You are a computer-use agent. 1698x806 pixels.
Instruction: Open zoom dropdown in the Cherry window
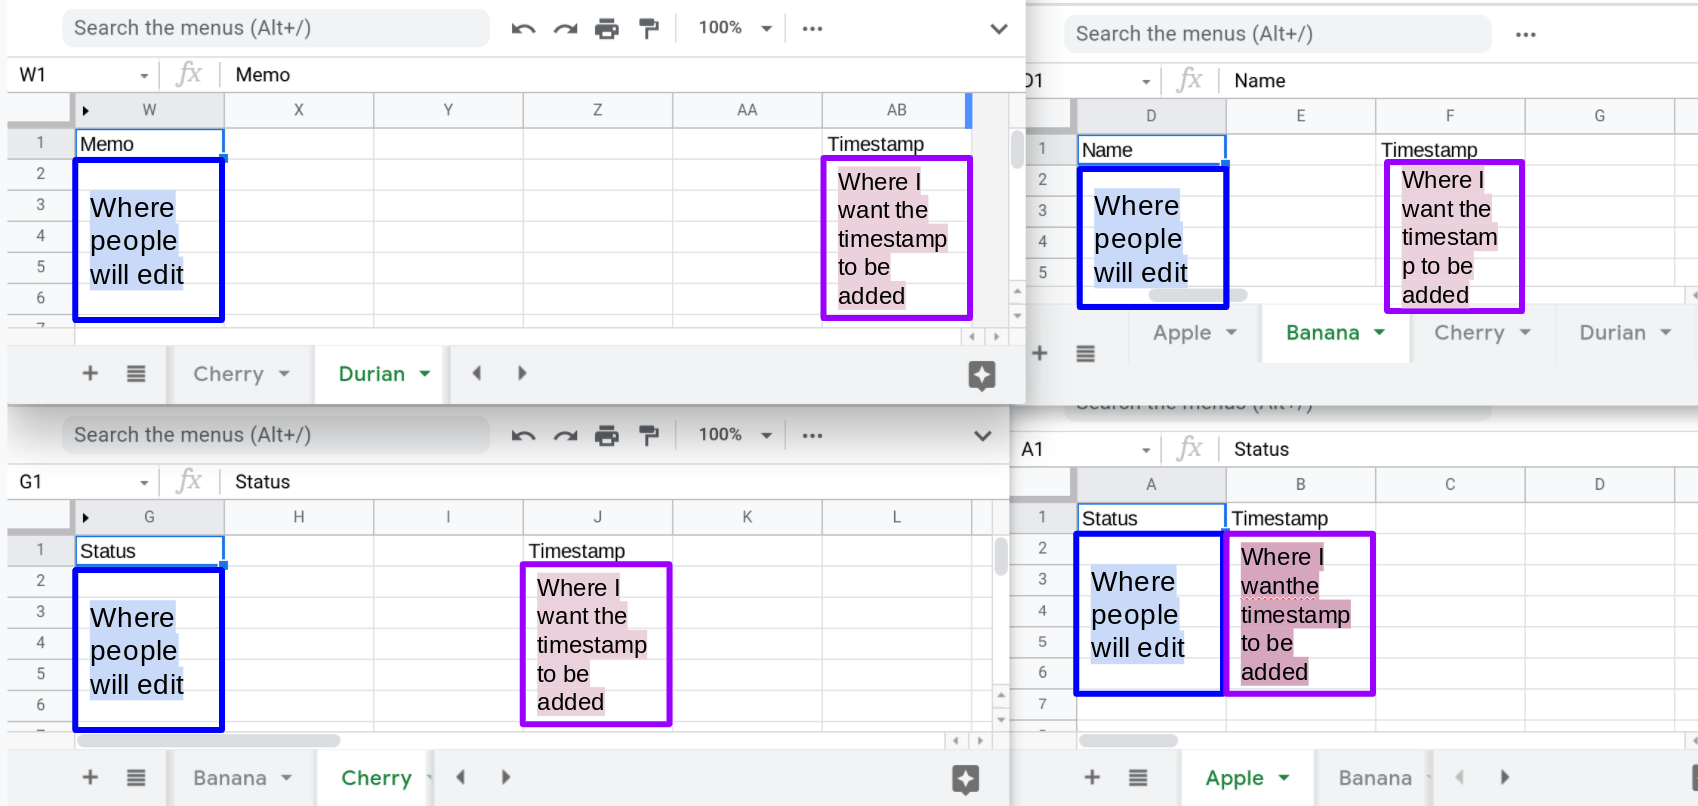[x=736, y=435]
